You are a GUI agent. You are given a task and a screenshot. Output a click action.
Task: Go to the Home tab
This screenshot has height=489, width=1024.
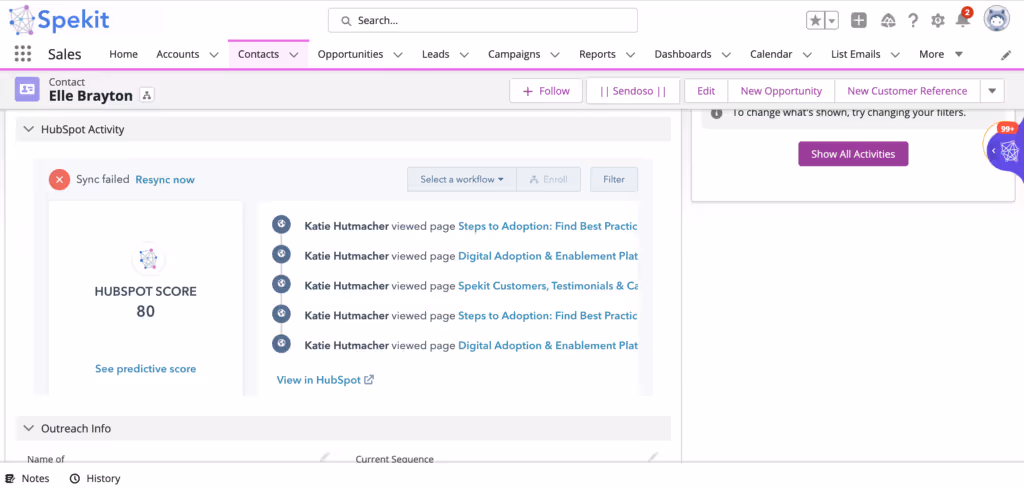click(123, 54)
